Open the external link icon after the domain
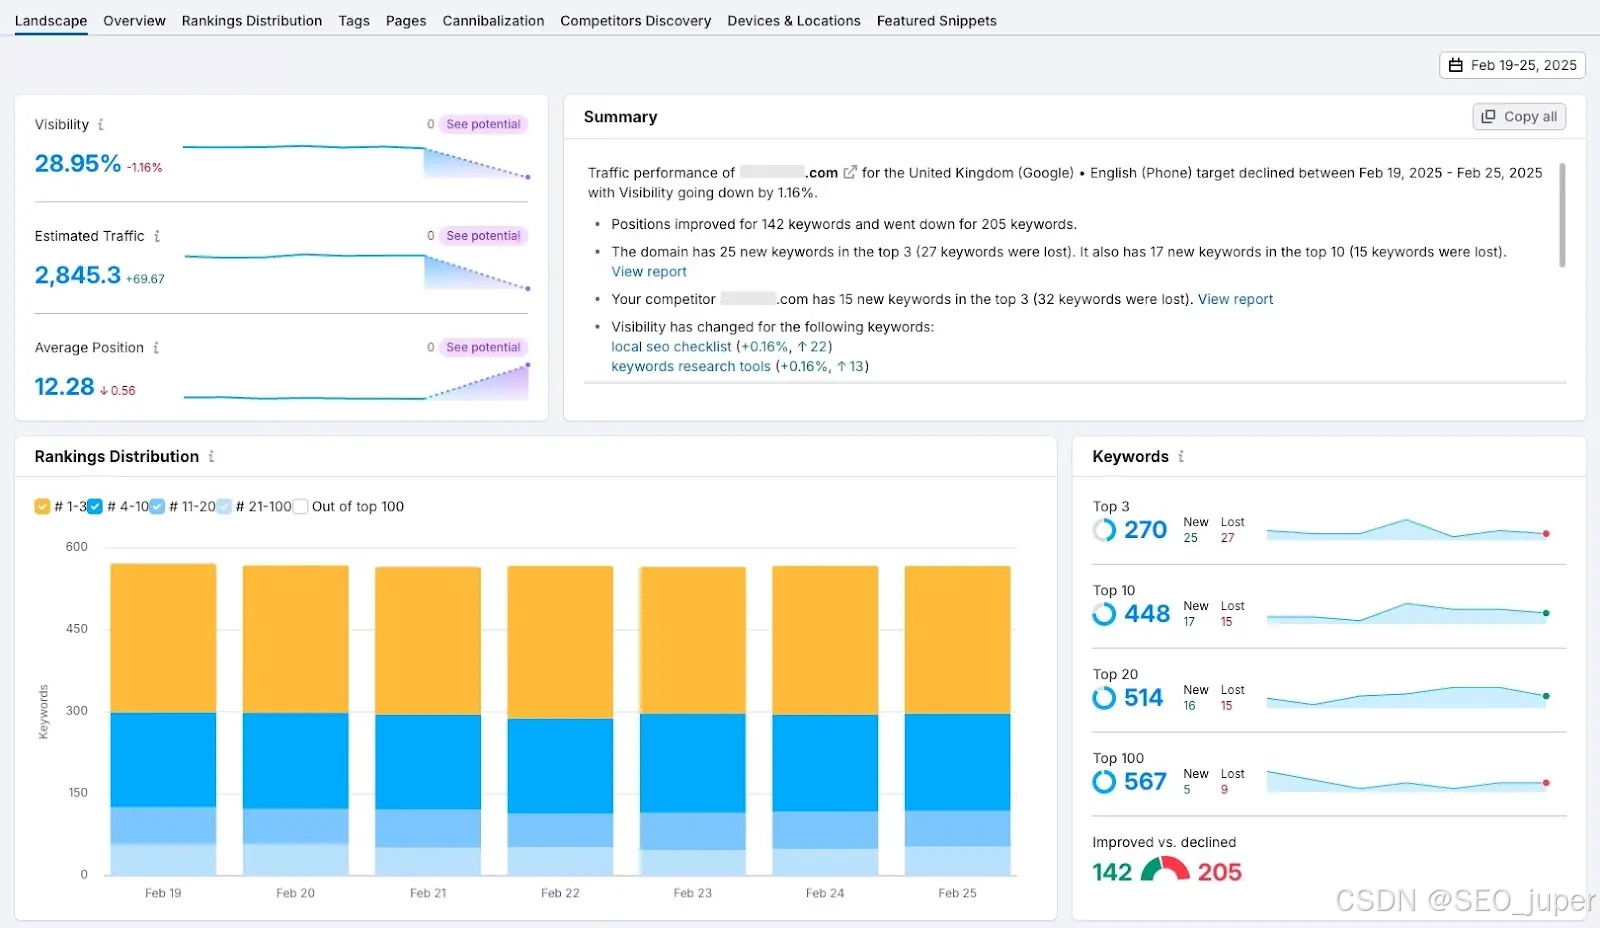 point(850,172)
